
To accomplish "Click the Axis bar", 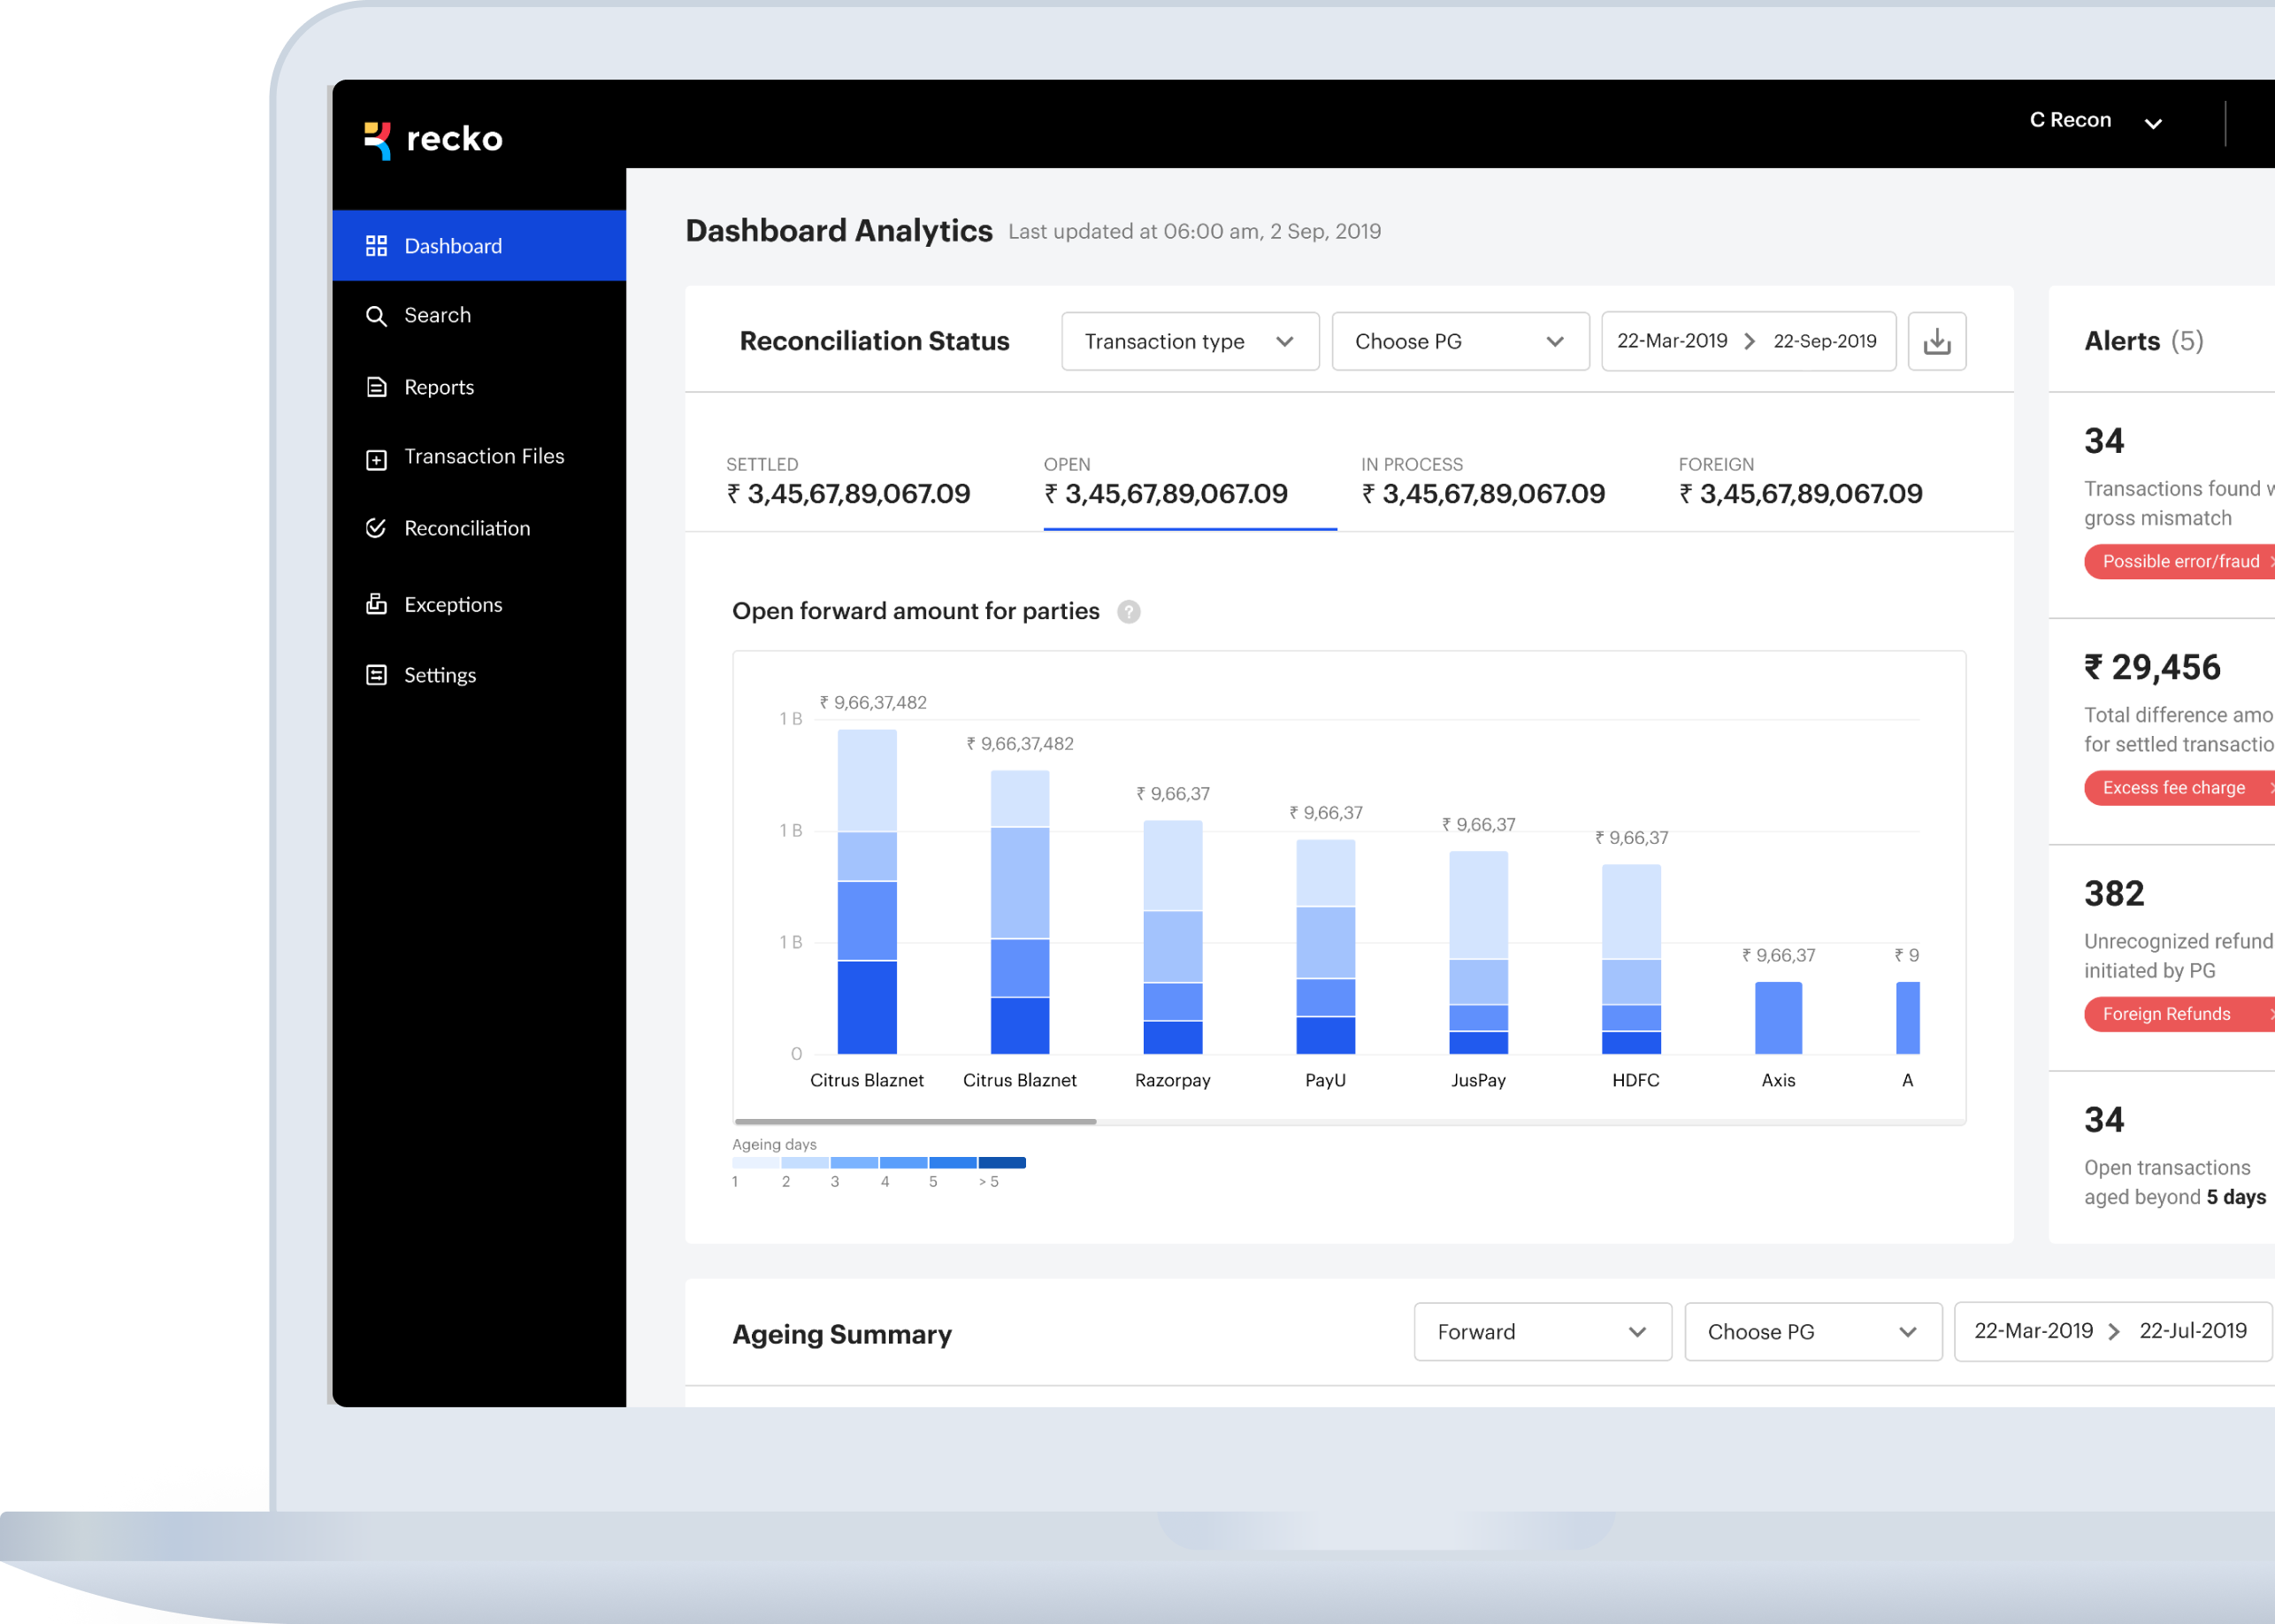I will (1778, 1018).
